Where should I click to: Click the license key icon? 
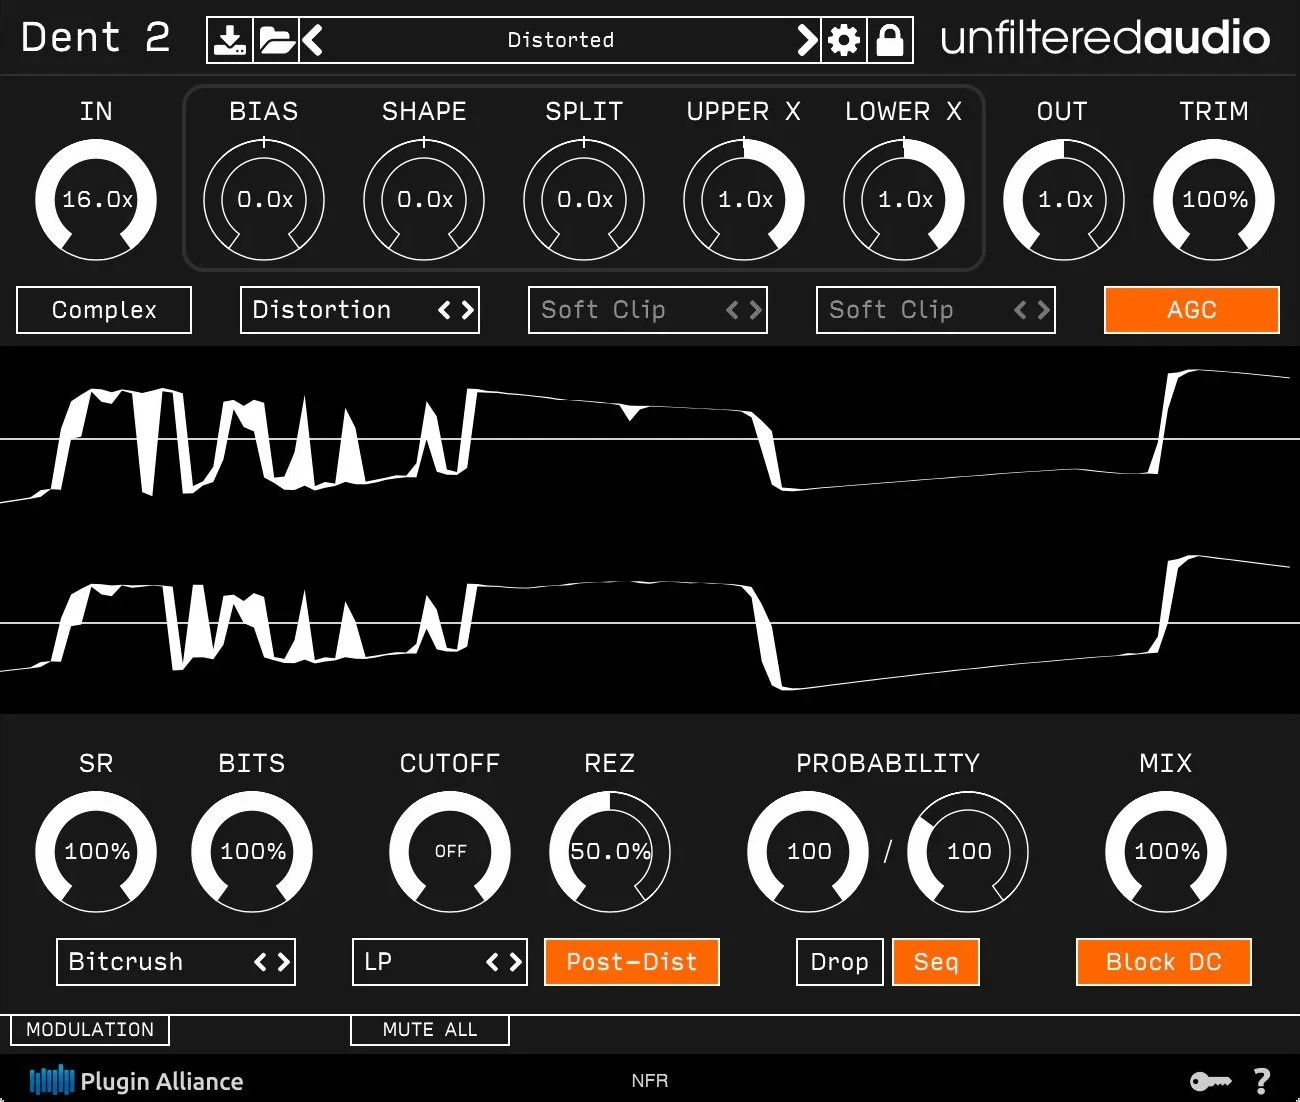point(1210,1081)
